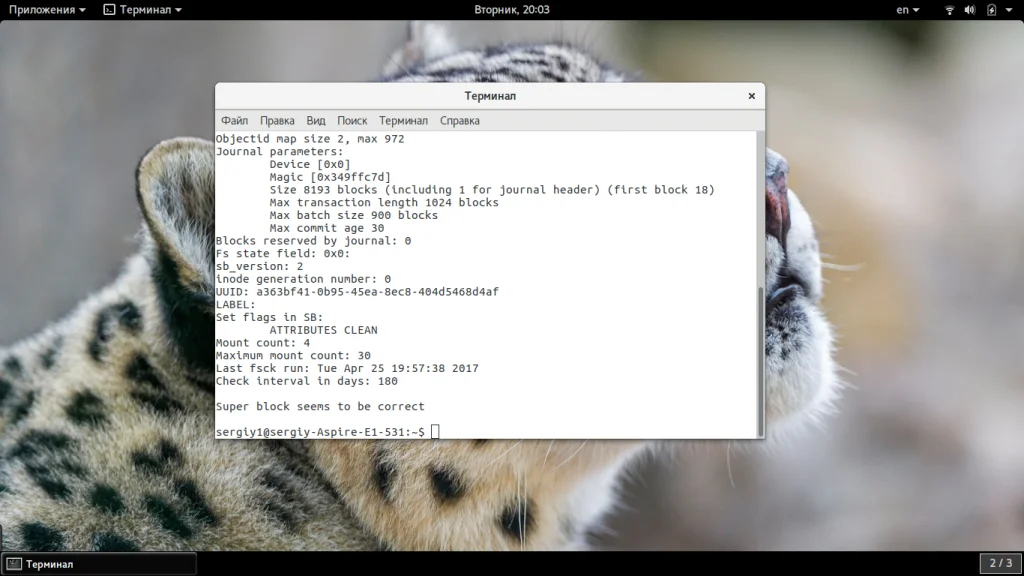Open the Справка help menu
The width and height of the screenshot is (1024, 576).
[460, 121]
